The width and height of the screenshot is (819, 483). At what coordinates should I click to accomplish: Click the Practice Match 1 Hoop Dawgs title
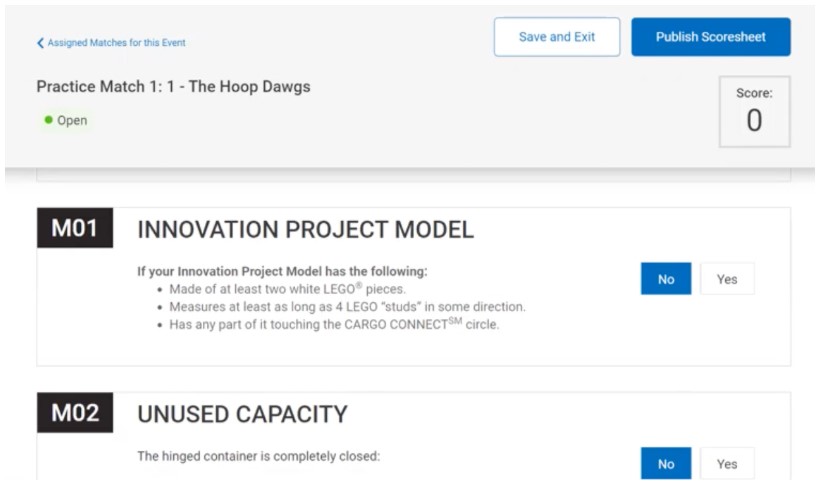pyautogui.click(x=173, y=87)
